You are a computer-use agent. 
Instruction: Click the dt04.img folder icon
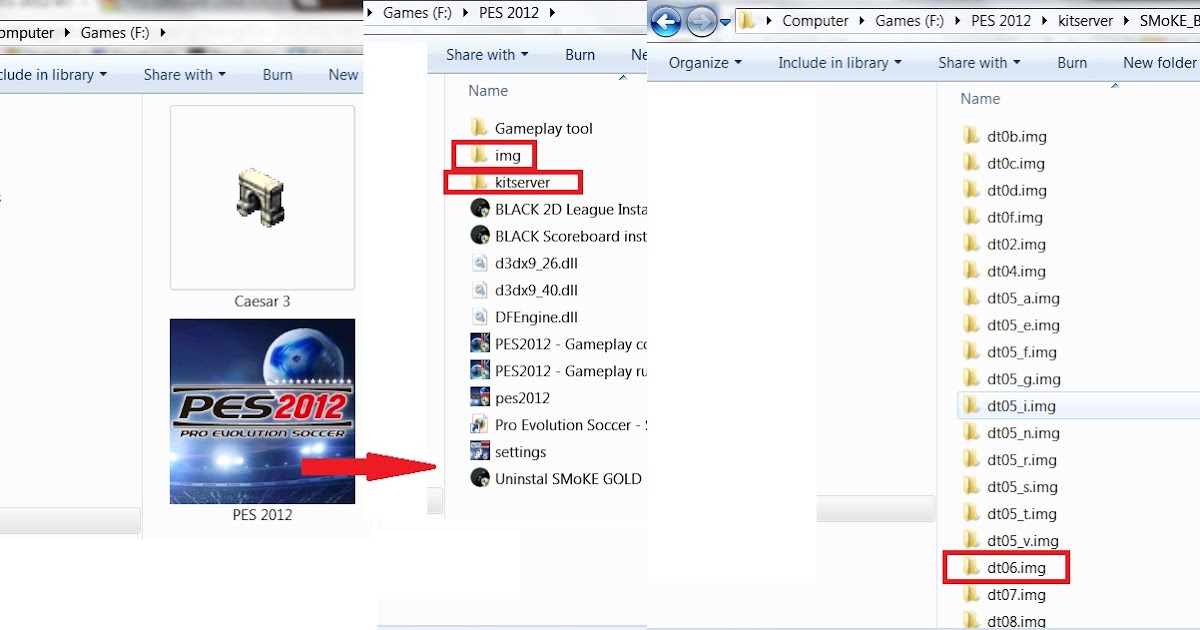(971, 271)
